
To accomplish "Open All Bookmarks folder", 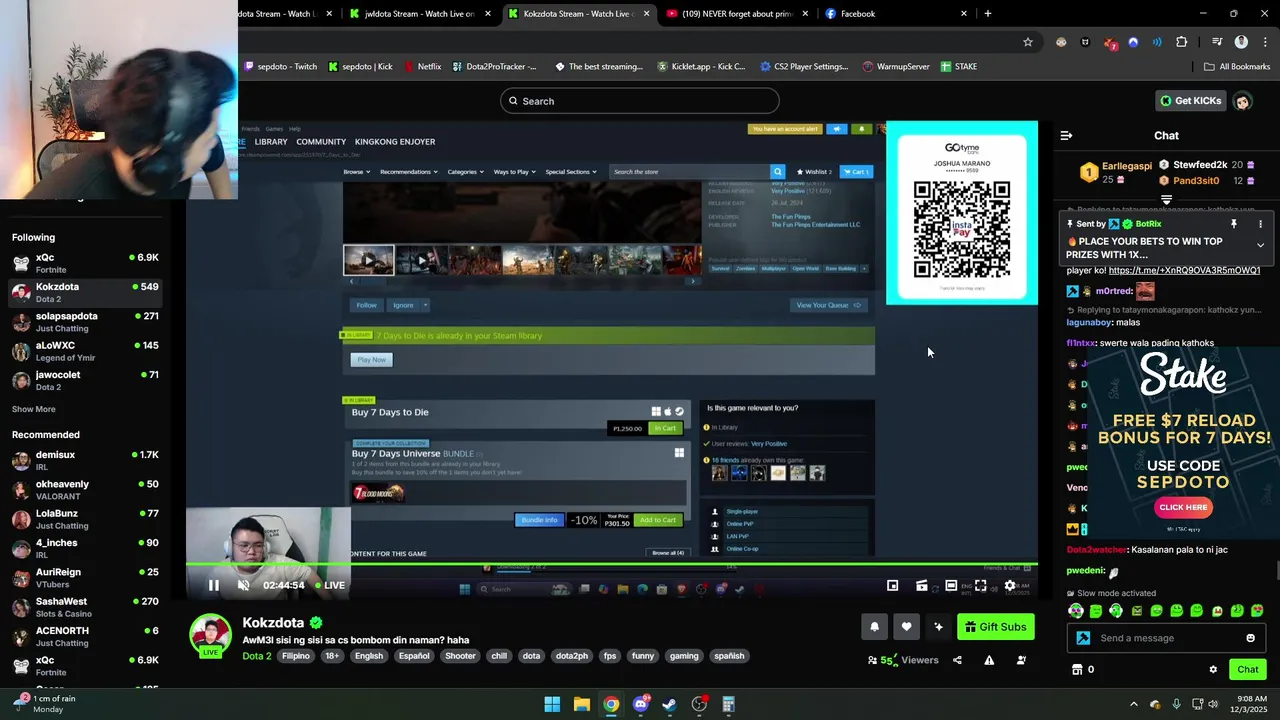I will 1237,67.
